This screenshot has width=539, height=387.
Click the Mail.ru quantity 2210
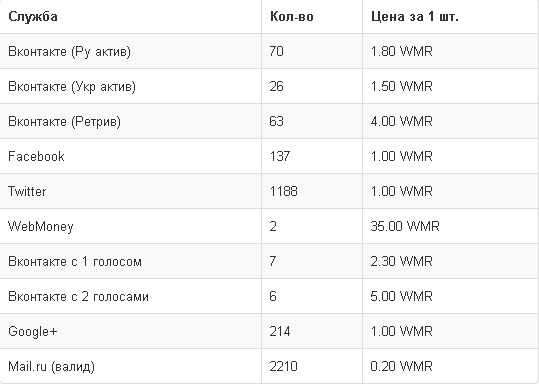[x=284, y=366]
